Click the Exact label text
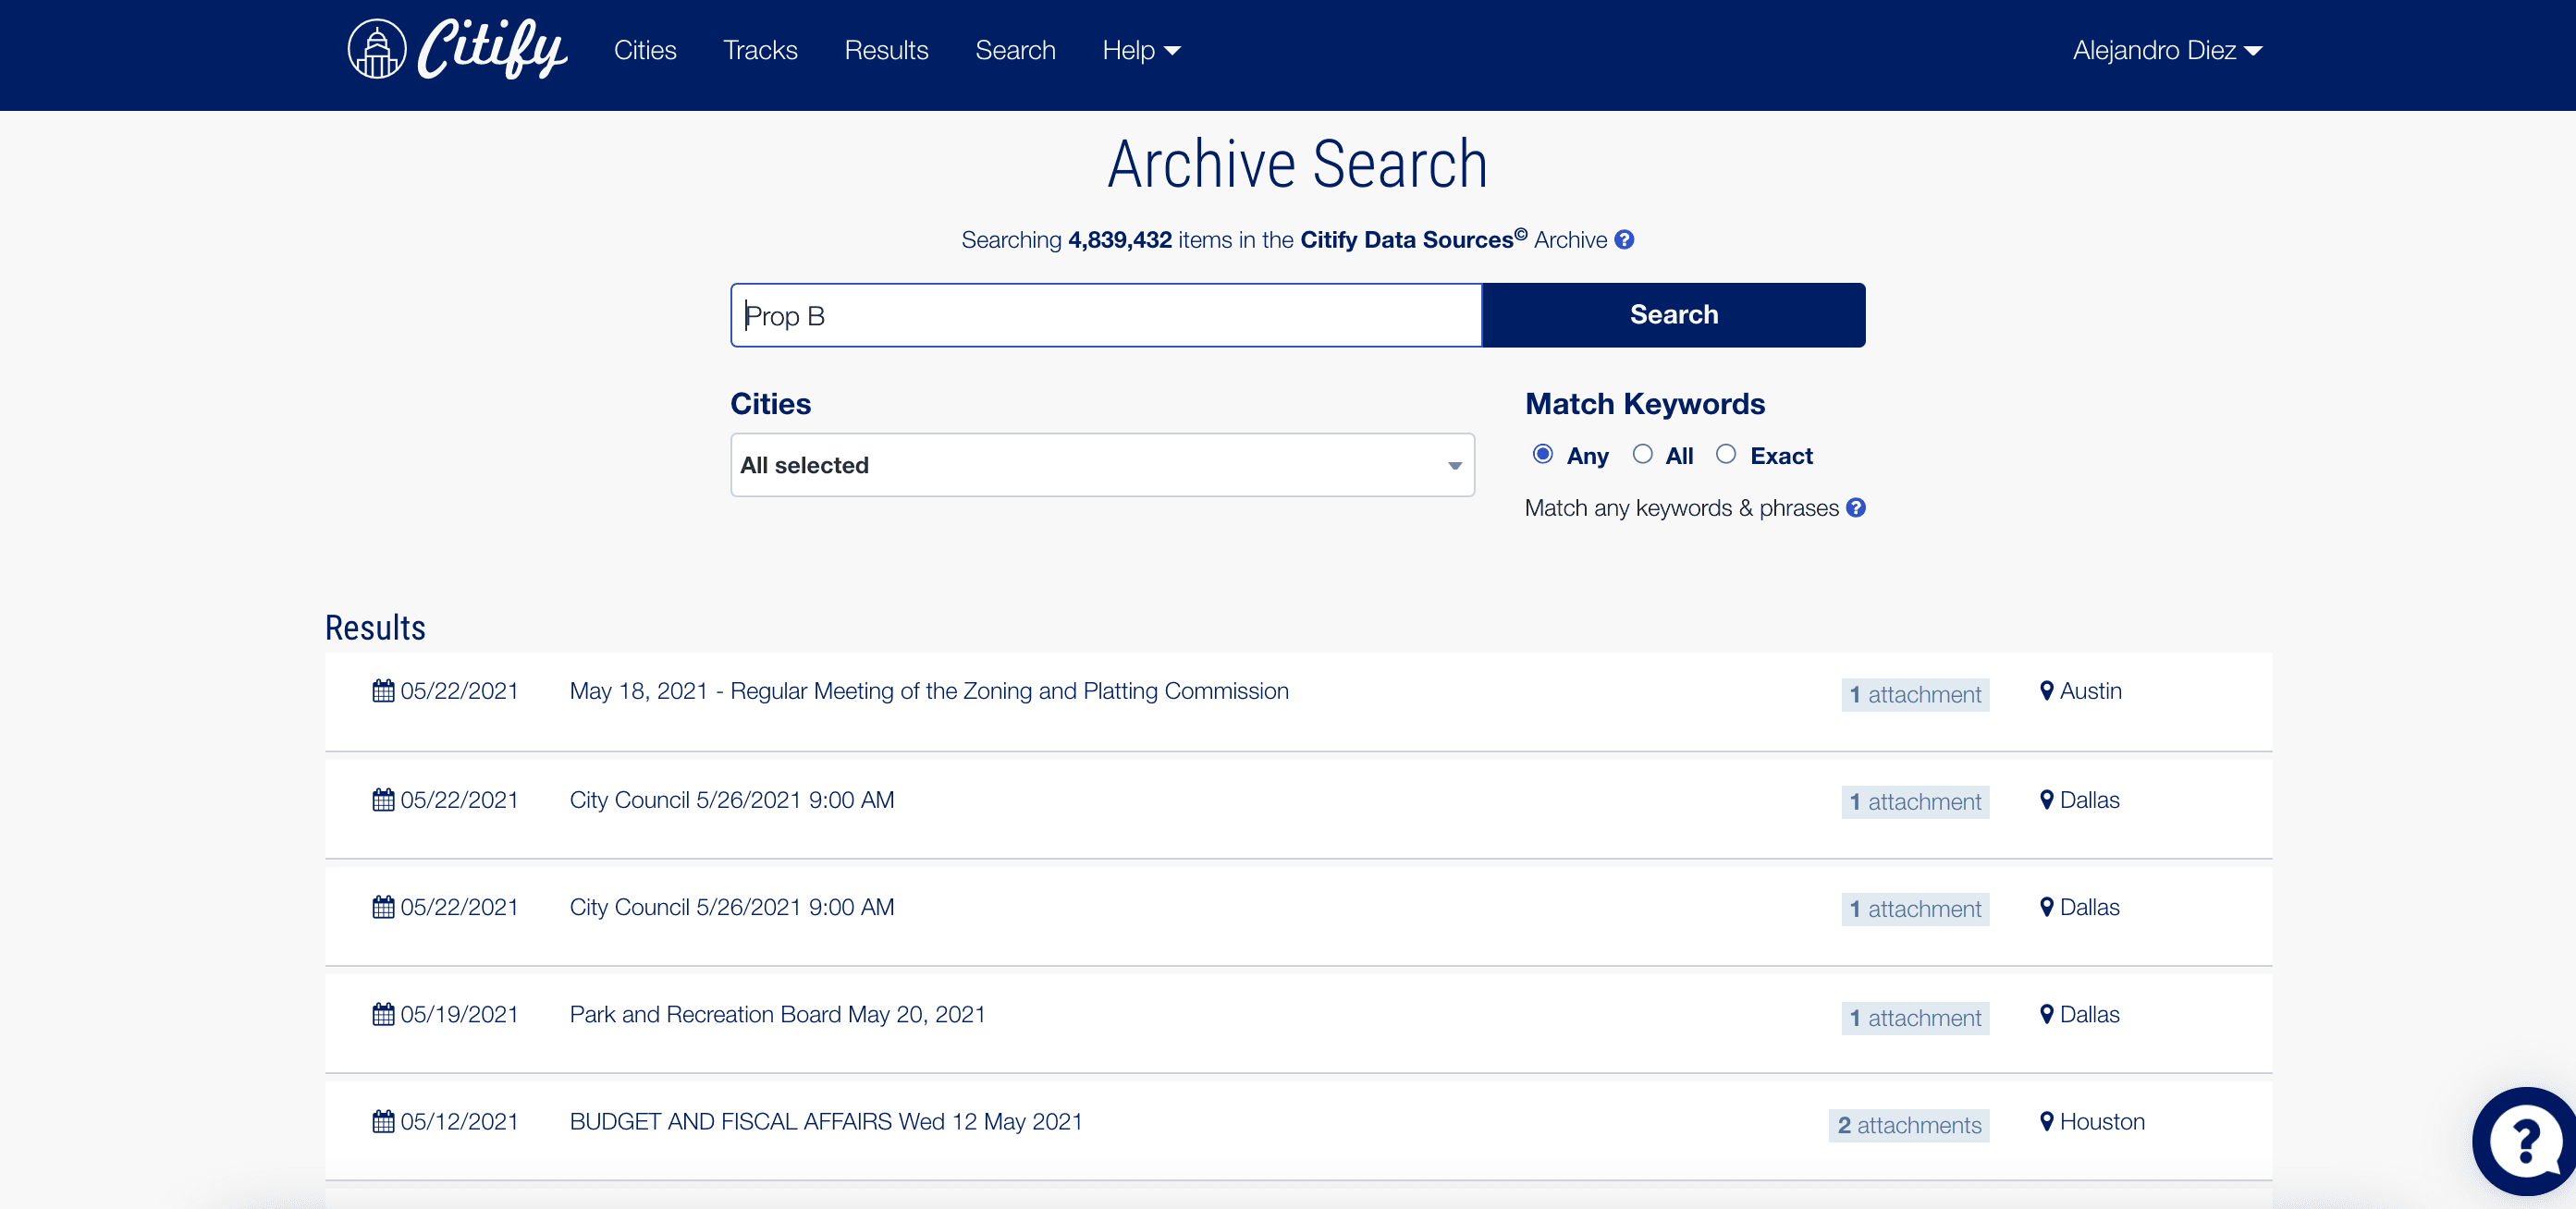This screenshot has height=1209, width=2576. click(1781, 456)
